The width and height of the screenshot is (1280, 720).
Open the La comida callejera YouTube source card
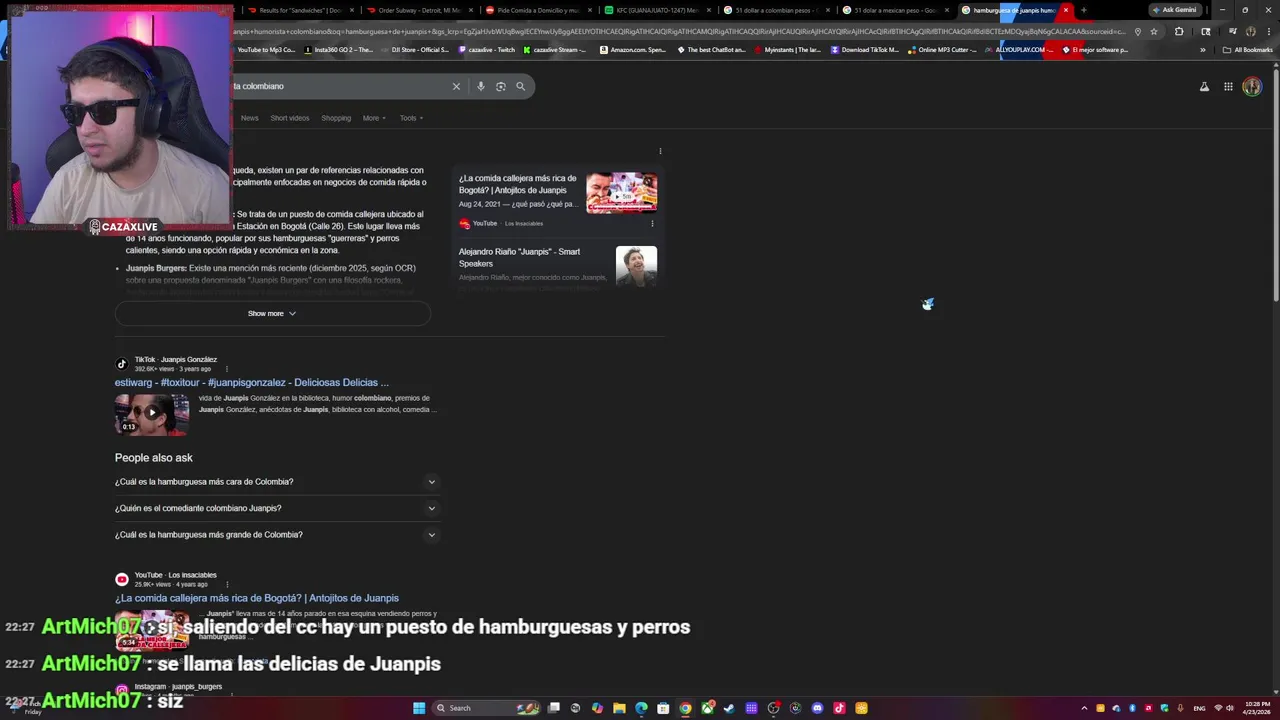(558, 198)
